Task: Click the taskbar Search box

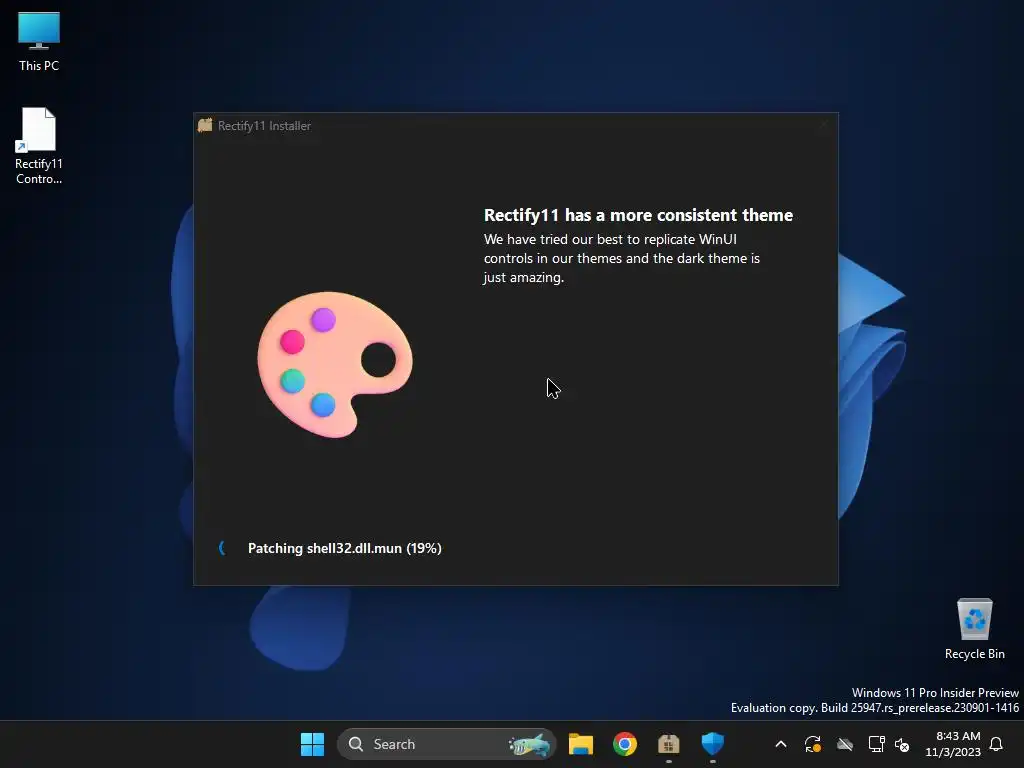Action: click(x=446, y=744)
